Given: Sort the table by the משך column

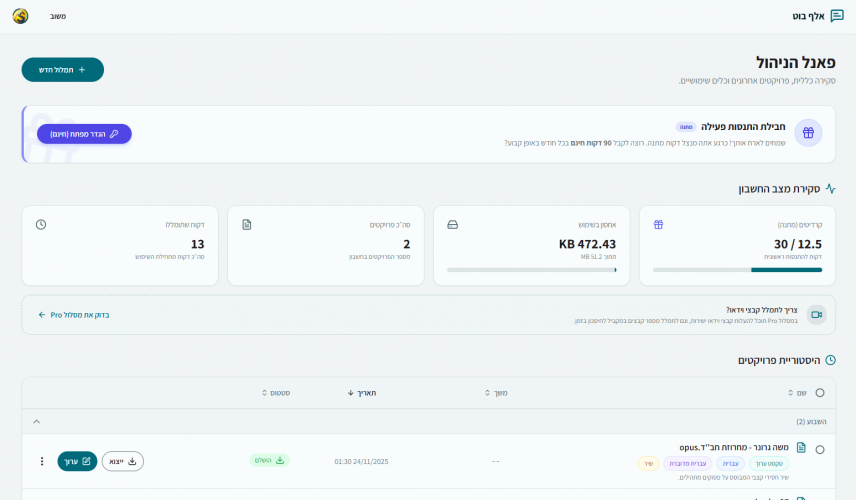Looking at the screenshot, I should click(496, 393).
